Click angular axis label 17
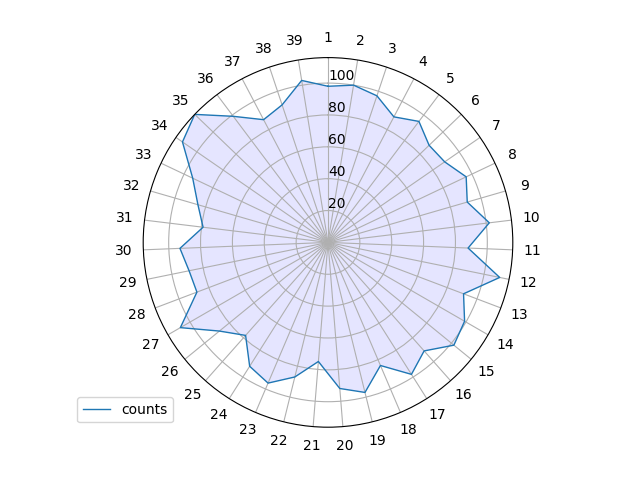 (437, 414)
